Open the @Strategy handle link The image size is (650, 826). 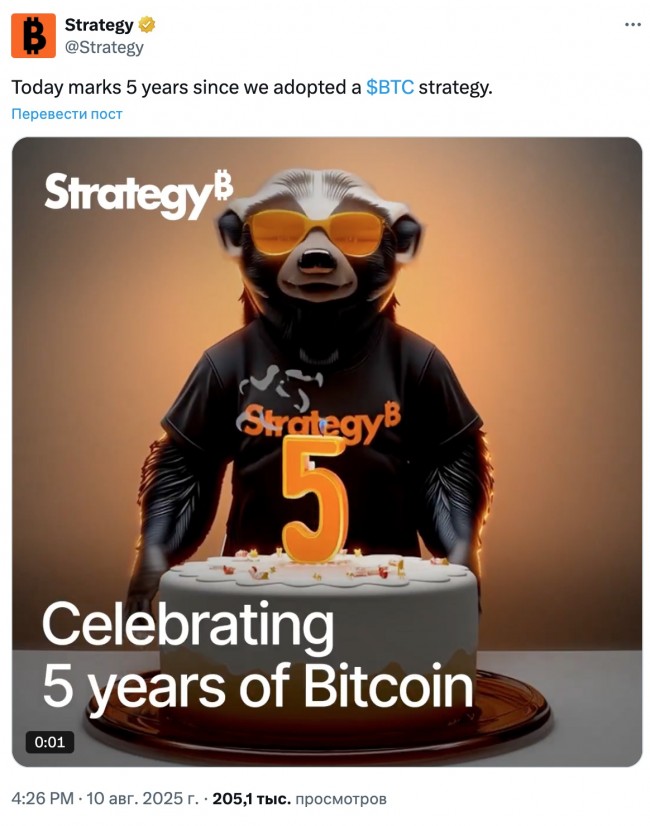[x=104, y=47]
